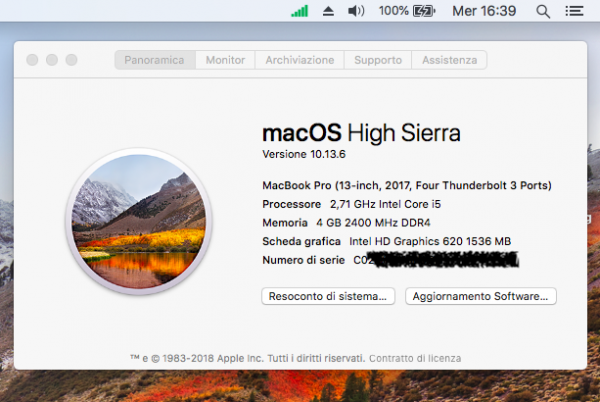Go to the Supporto tab
This screenshot has height=402, width=600.
pos(378,60)
